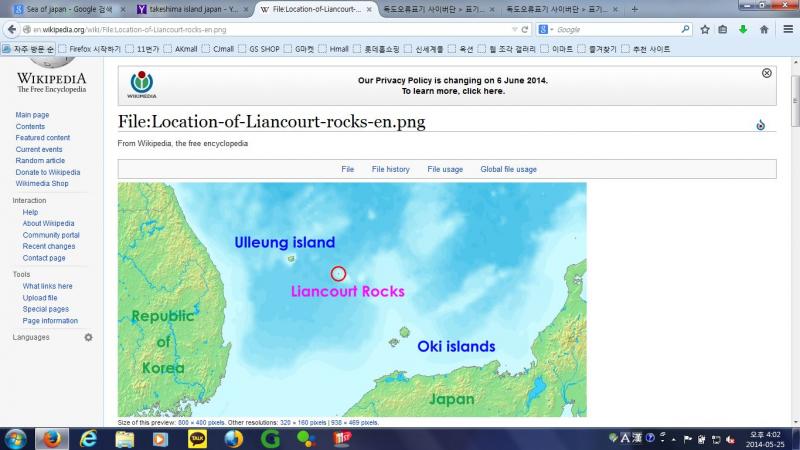Close the File:Location-of-Liancourt tab

[369, 9]
